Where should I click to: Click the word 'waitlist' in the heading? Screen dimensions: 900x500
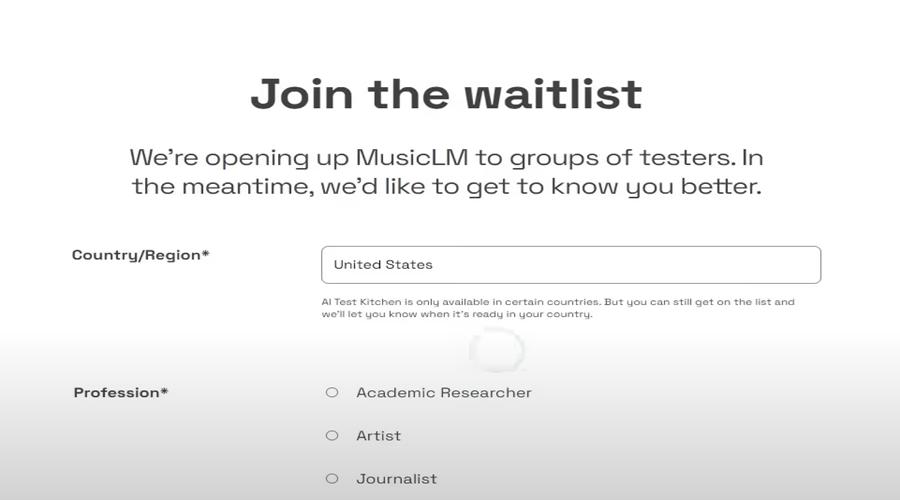pos(552,94)
